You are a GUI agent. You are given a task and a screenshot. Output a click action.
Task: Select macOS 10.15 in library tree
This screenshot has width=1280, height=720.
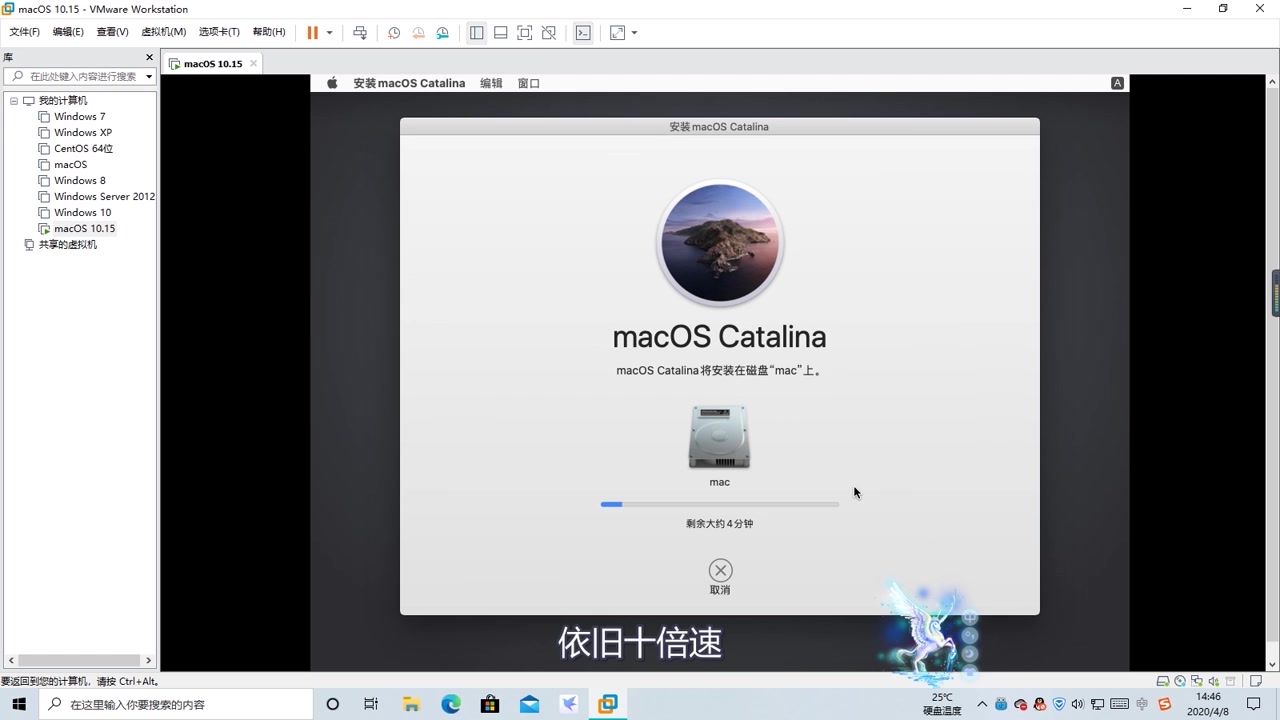pyautogui.click(x=84, y=229)
